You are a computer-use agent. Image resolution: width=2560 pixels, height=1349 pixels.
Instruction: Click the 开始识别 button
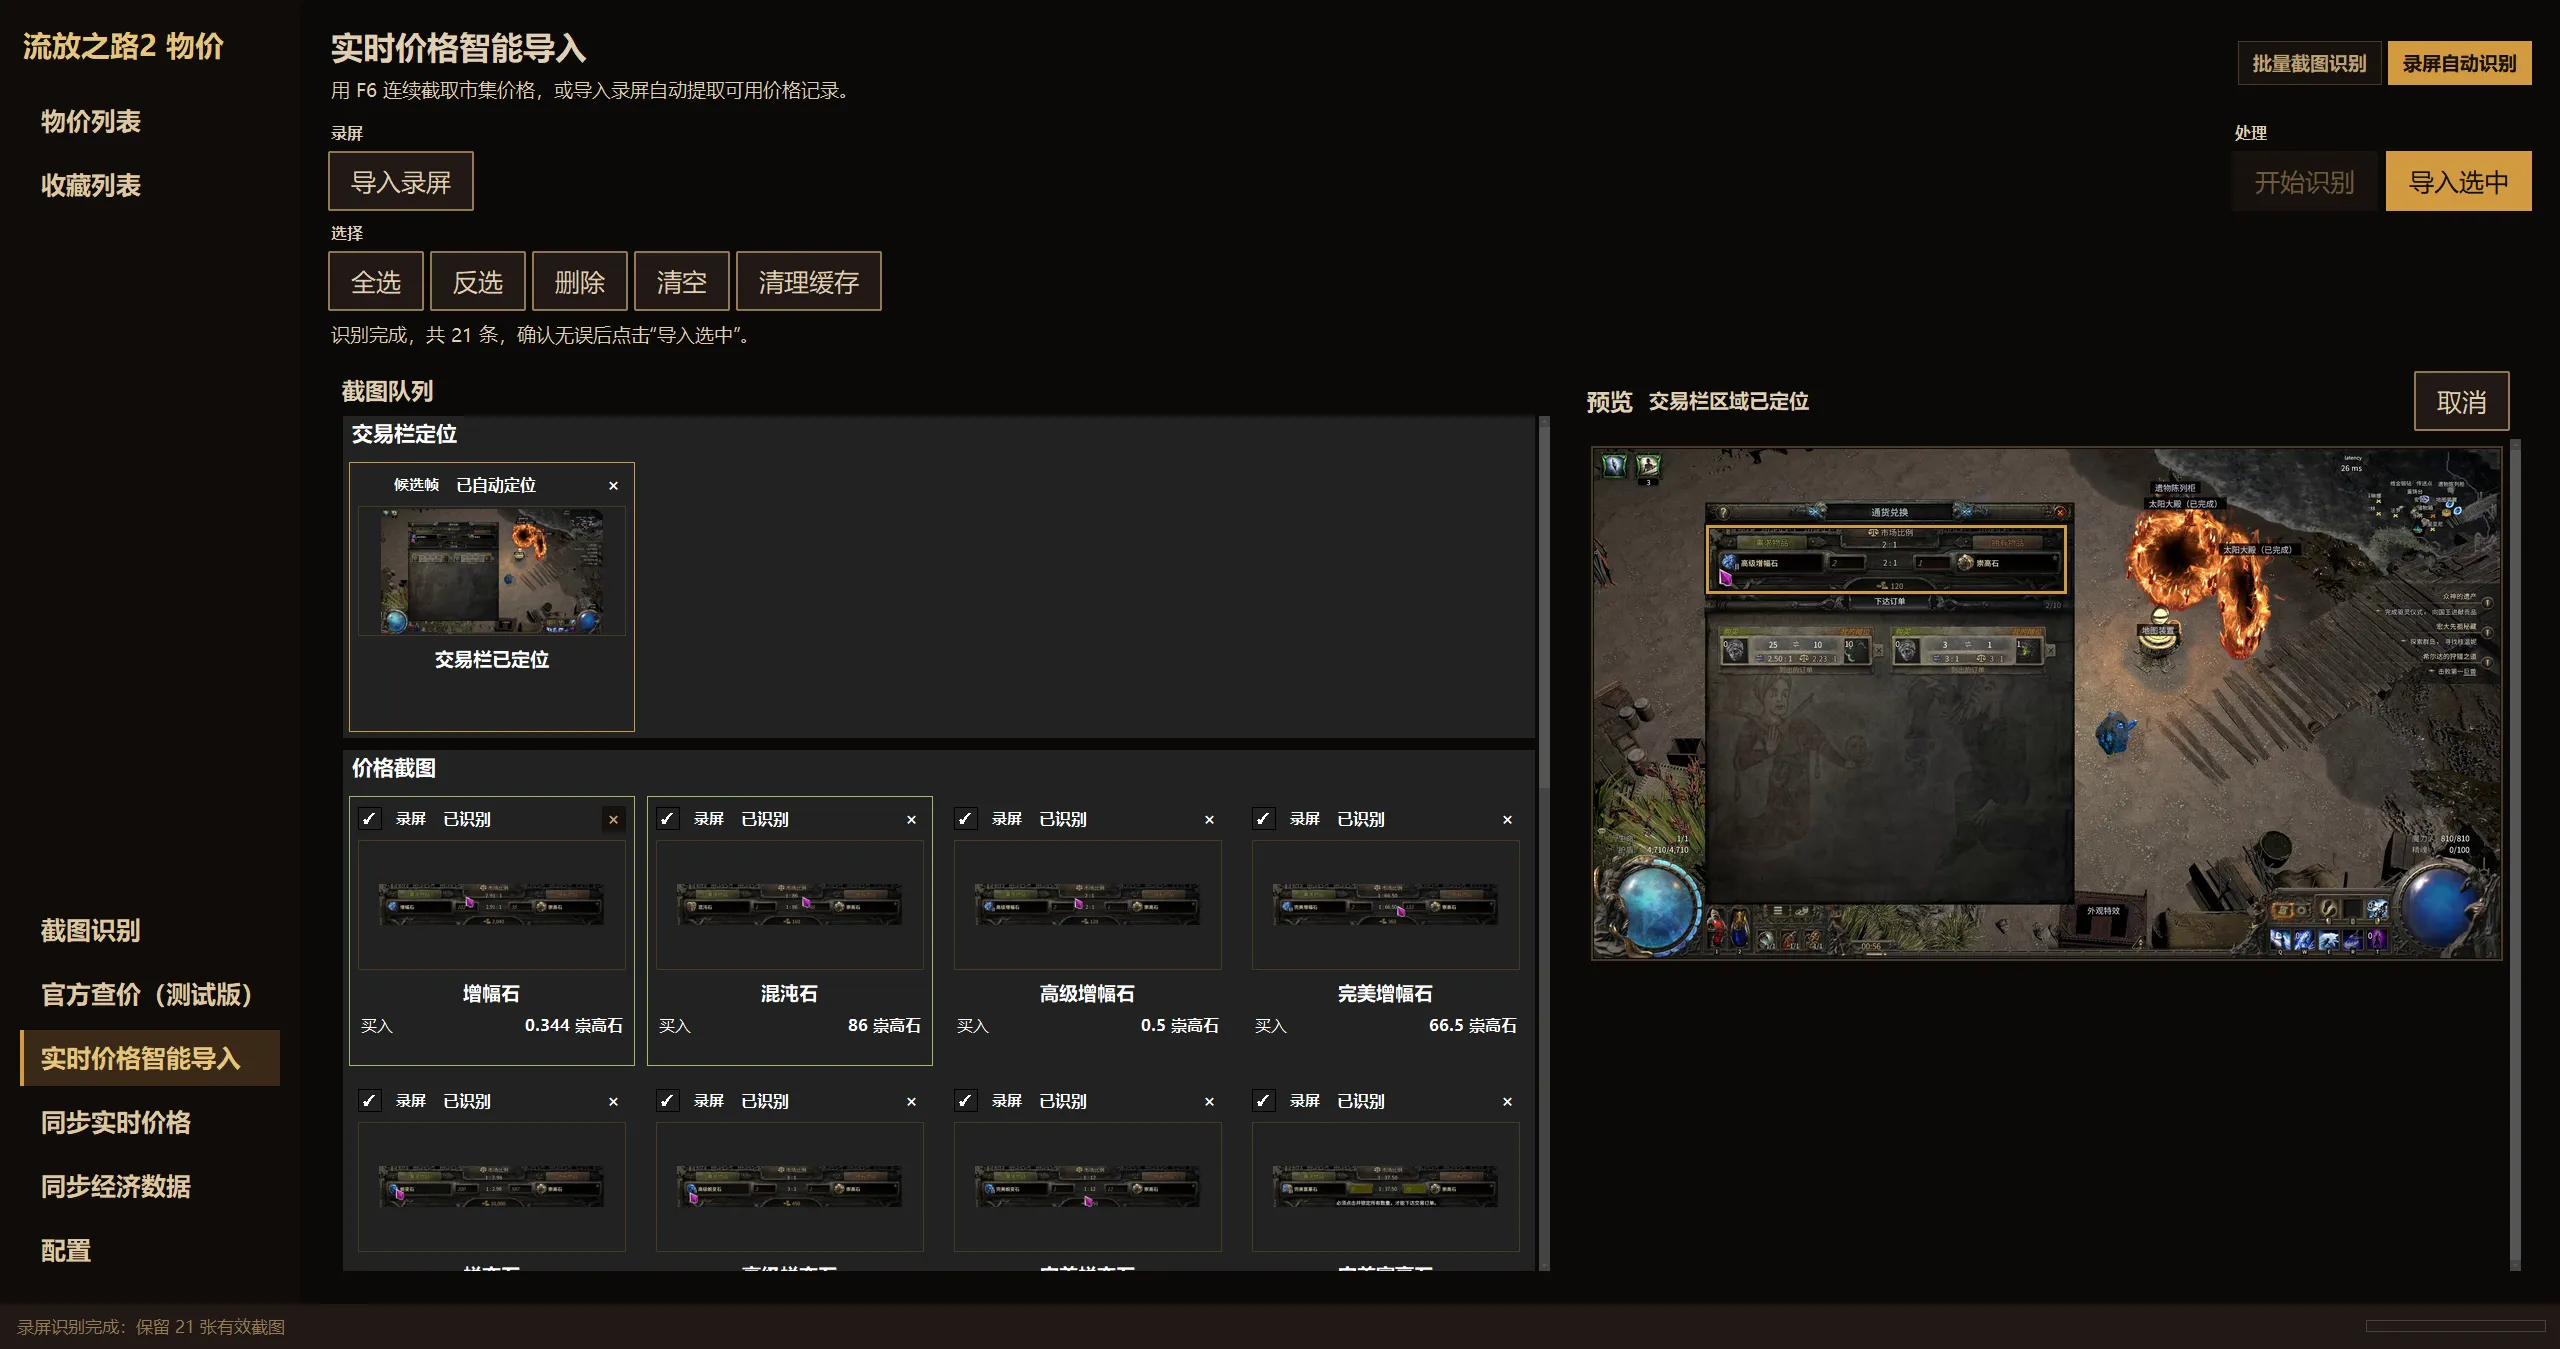[2304, 182]
